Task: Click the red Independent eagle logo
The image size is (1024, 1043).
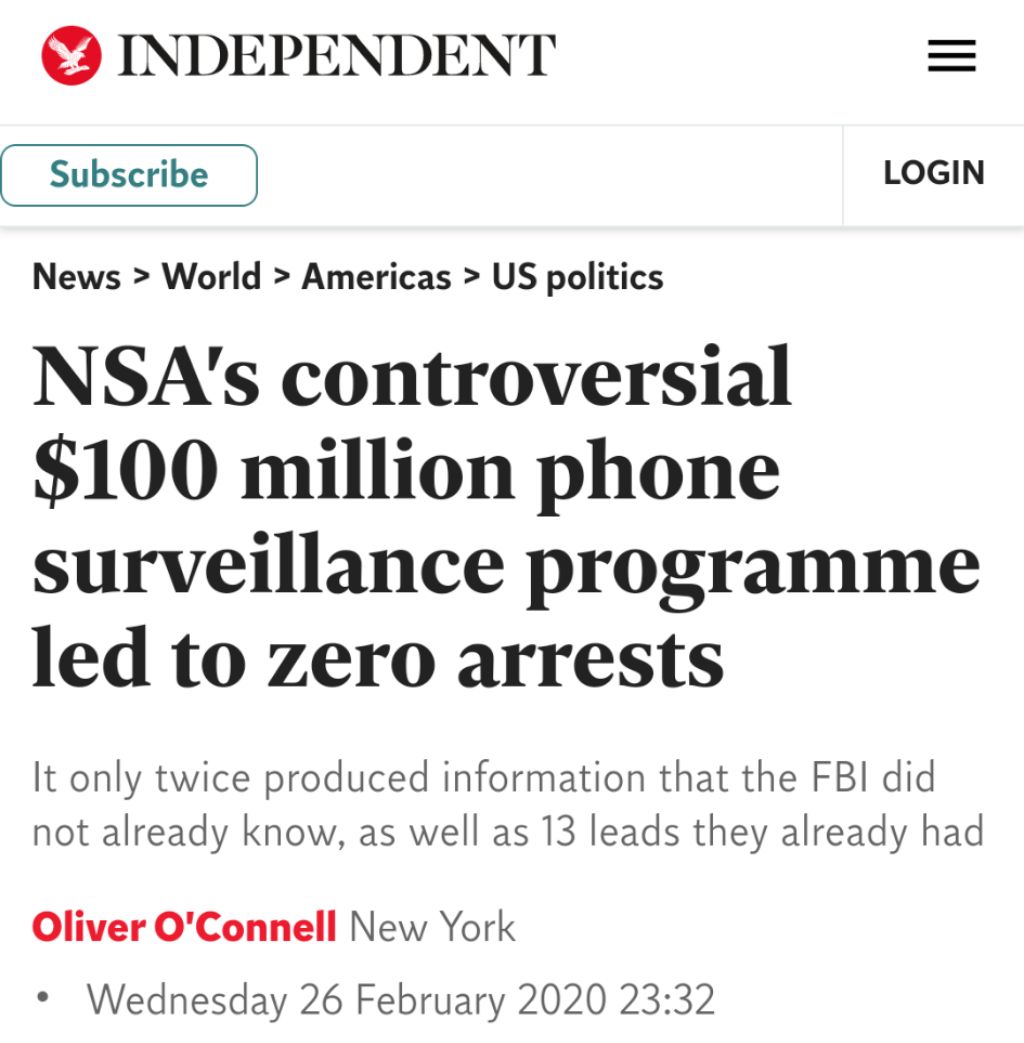Action: [72, 56]
